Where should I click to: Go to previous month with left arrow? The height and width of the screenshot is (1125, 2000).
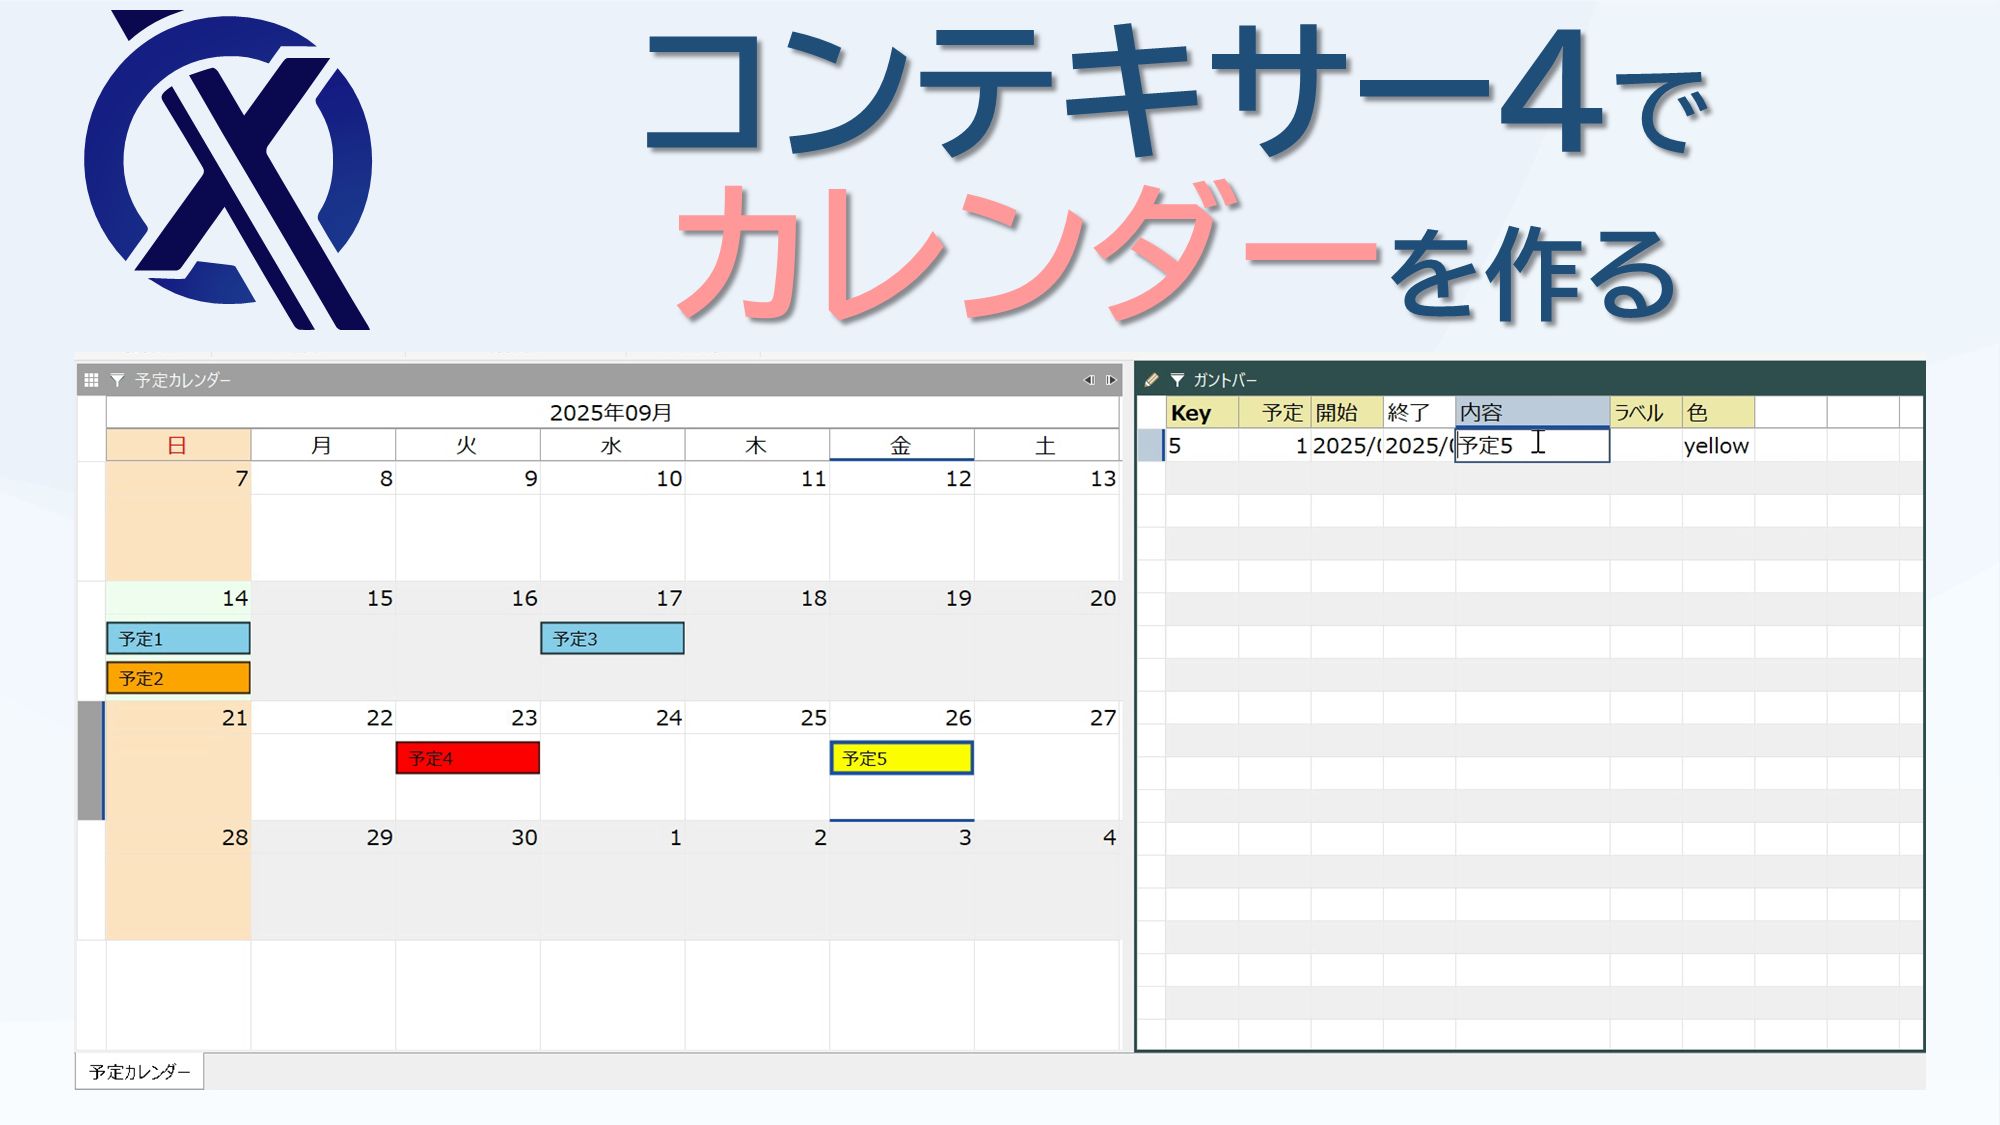point(1089,380)
